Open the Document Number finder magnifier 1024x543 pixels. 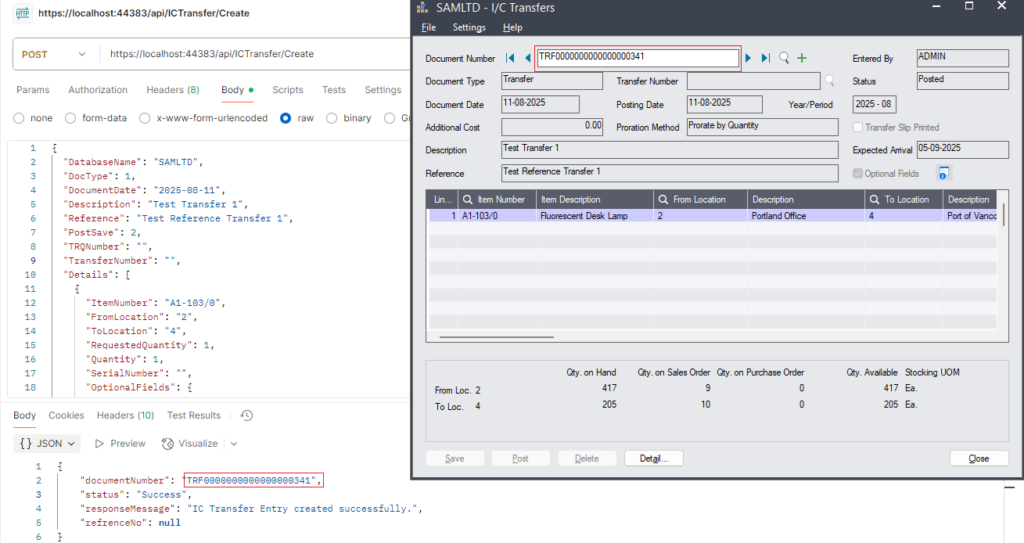click(x=784, y=58)
